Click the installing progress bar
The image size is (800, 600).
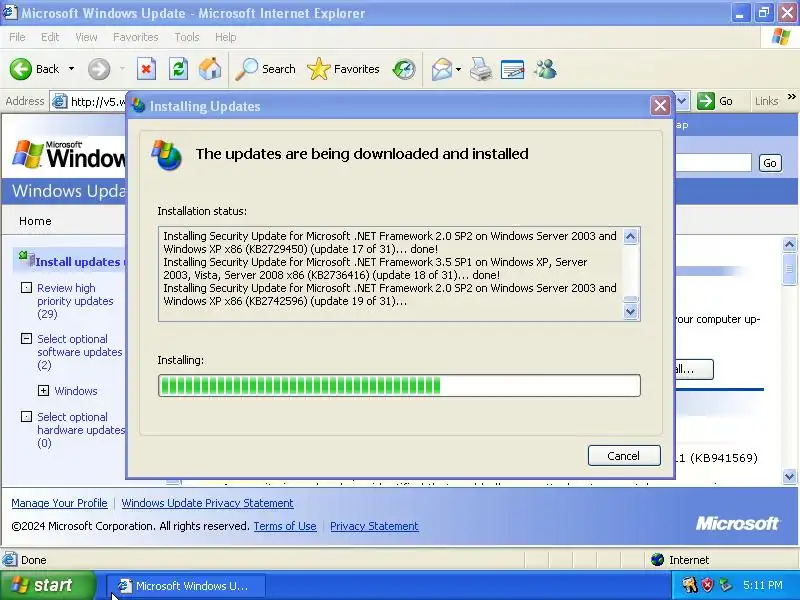(399, 385)
